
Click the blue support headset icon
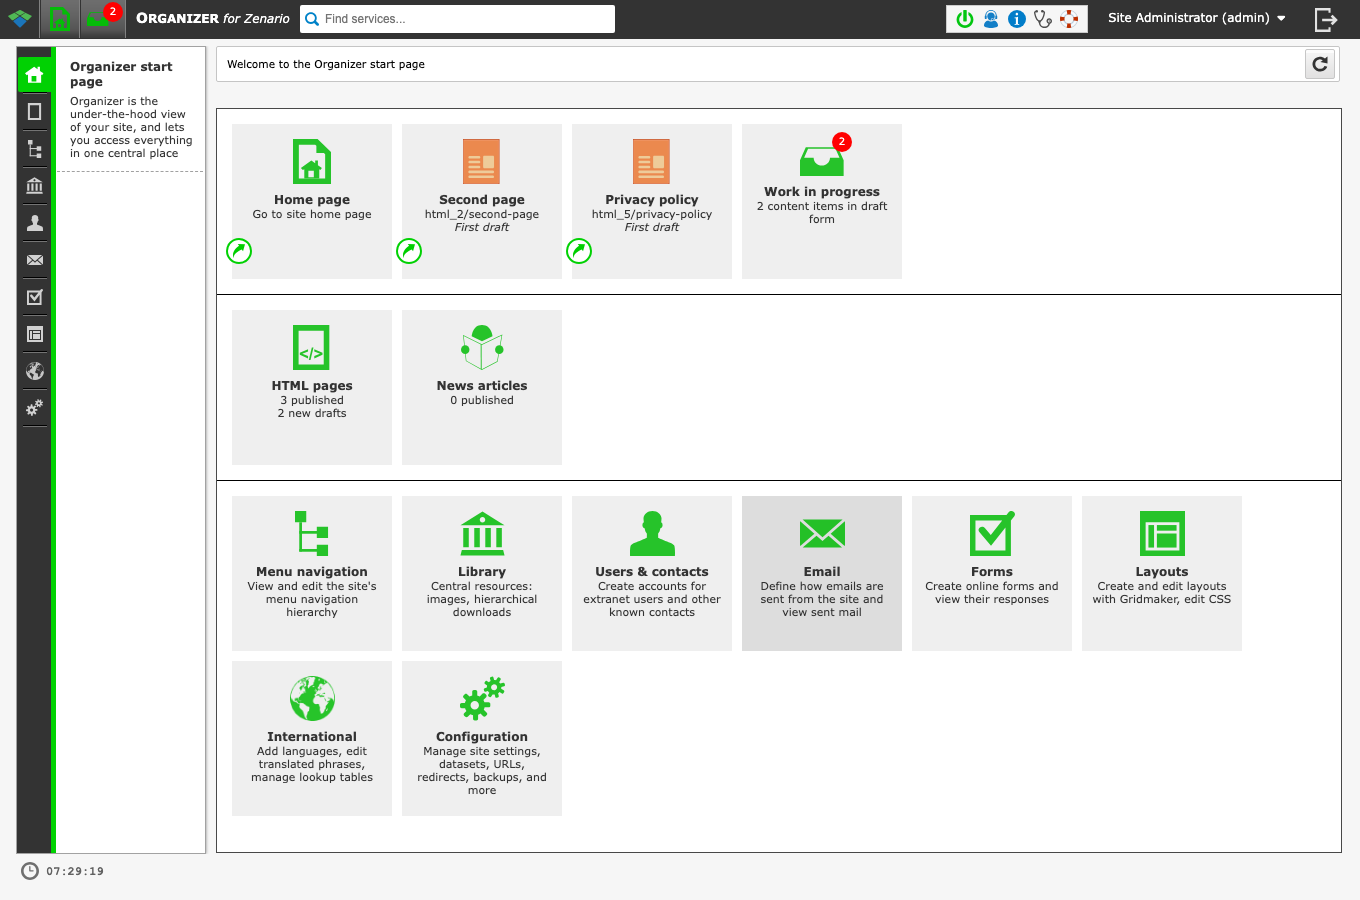[x=991, y=19]
